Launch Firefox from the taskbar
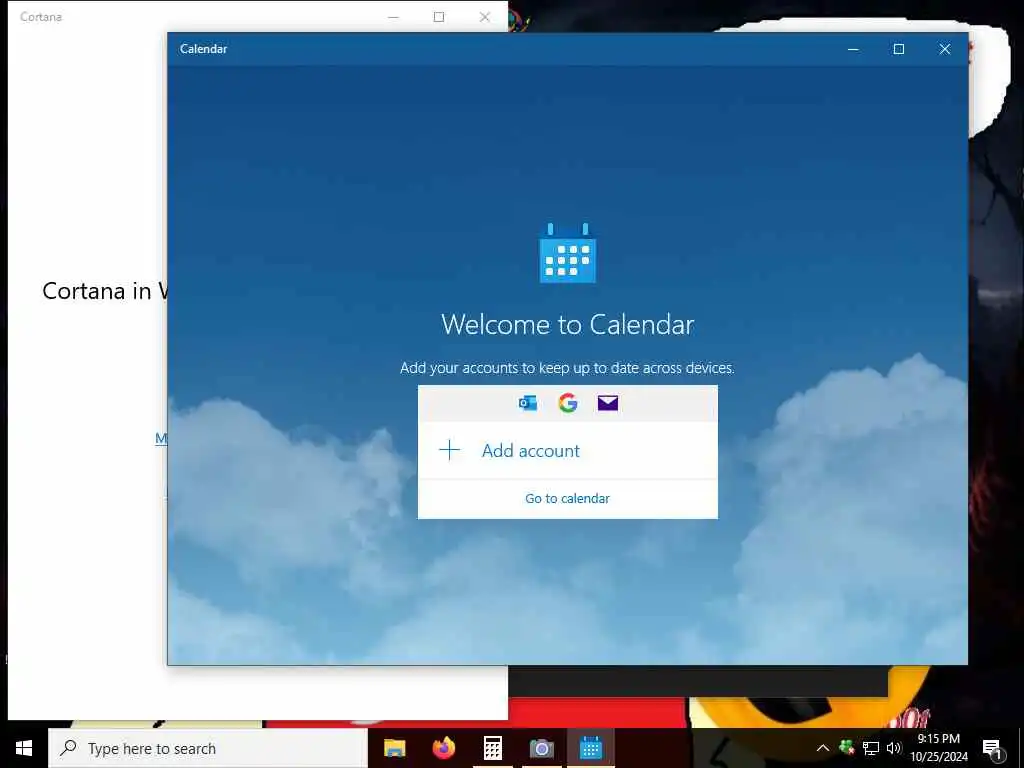This screenshot has width=1024, height=768. (443, 748)
